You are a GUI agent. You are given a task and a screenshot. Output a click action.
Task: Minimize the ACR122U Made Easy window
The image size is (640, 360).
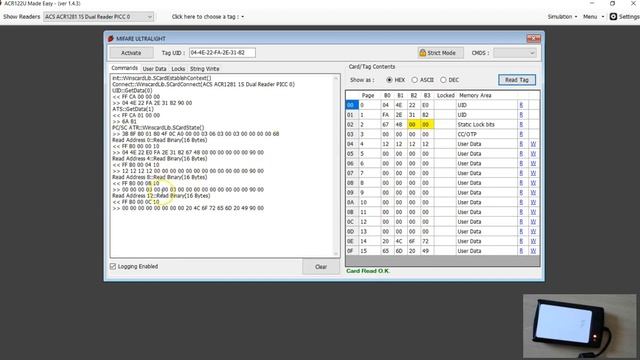[592, 3]
